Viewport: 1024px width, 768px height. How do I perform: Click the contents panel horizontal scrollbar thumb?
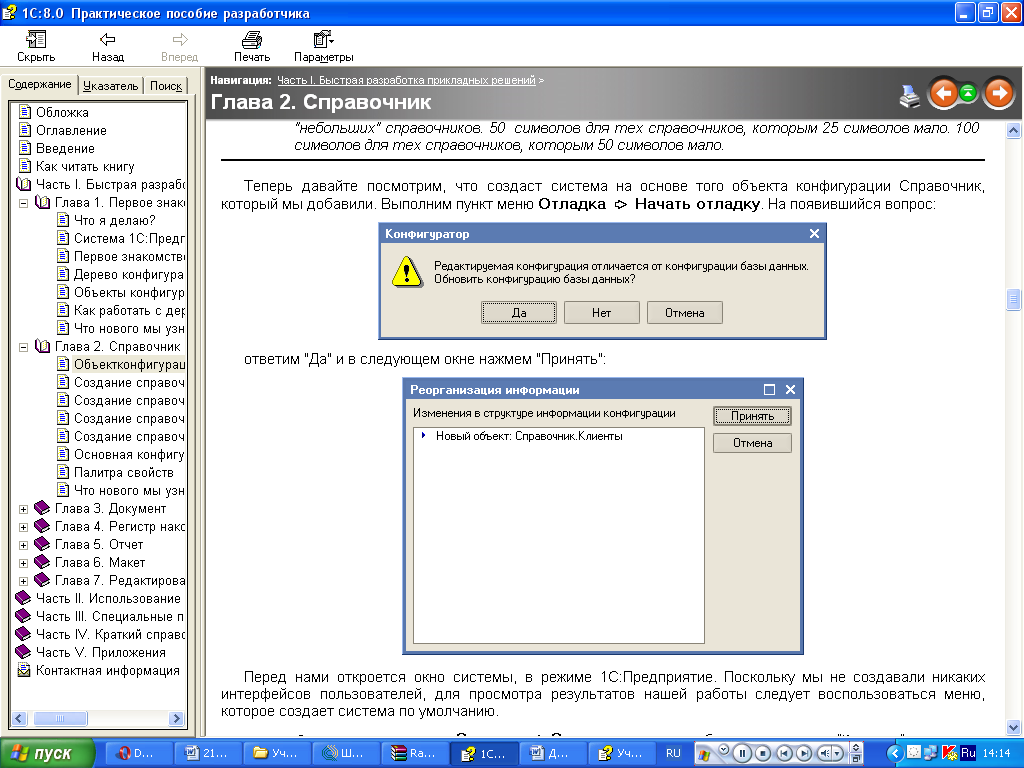click(x=60, y=719)
